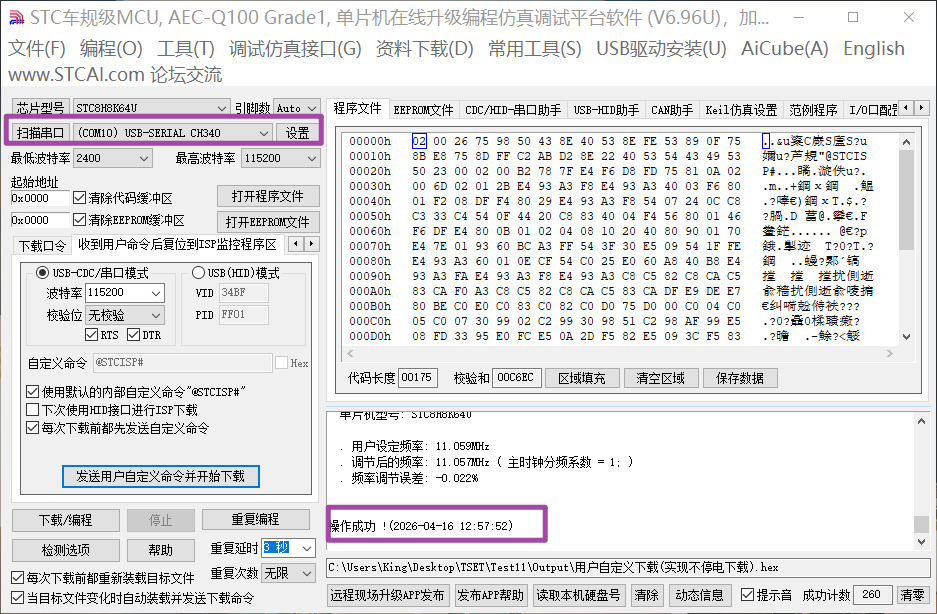This screenshot has width=937, height=614.
Task: Open 资料下载(D) menu
Action: (424, 48)
